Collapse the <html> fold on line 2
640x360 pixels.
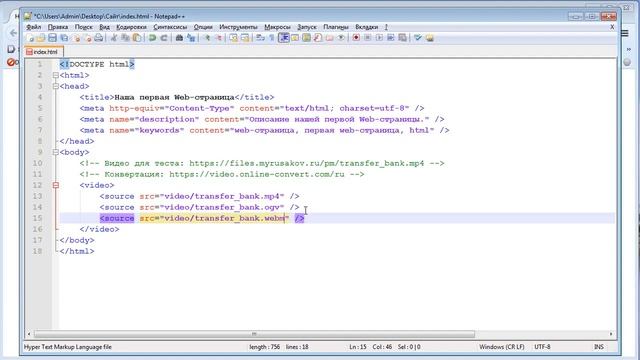point(56,76)
